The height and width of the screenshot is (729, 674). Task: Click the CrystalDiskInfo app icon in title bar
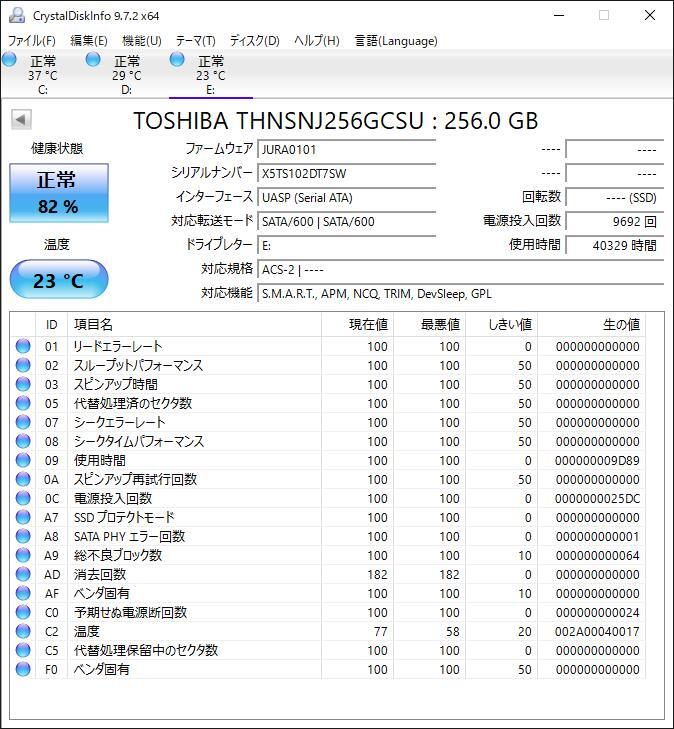17,15
